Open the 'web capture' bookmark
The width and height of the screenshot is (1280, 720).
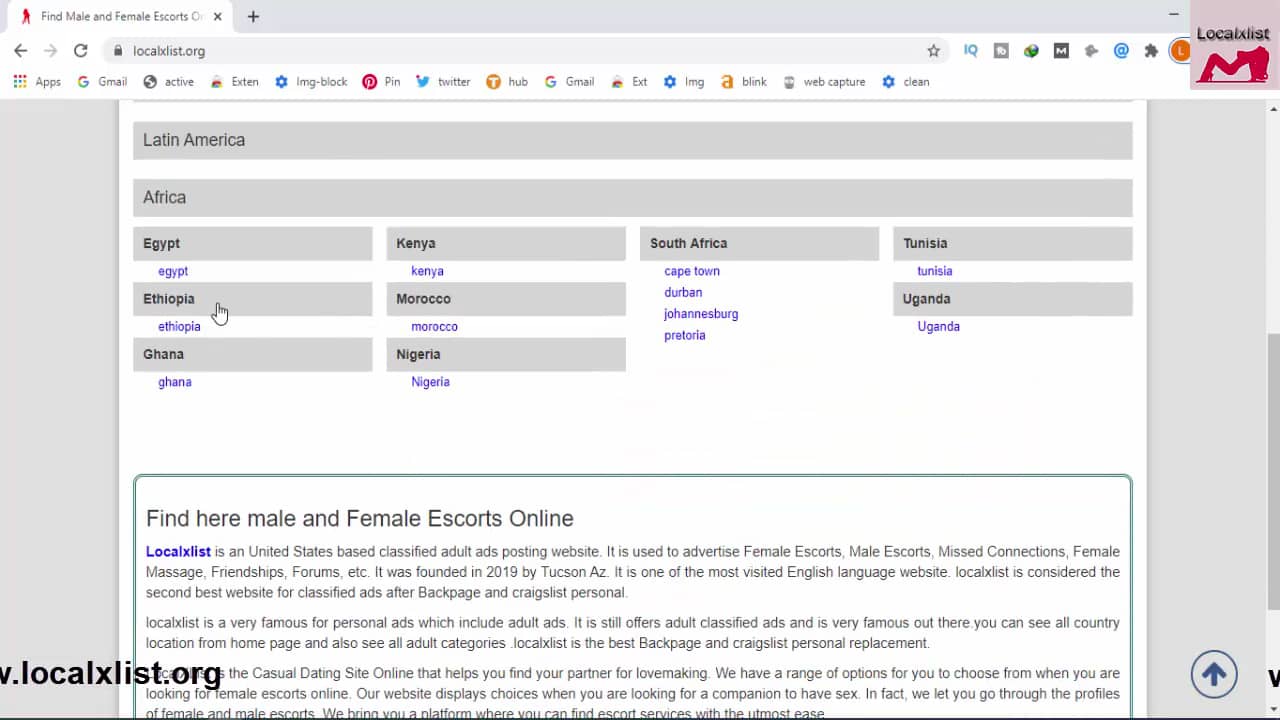(x=824, y=82)
